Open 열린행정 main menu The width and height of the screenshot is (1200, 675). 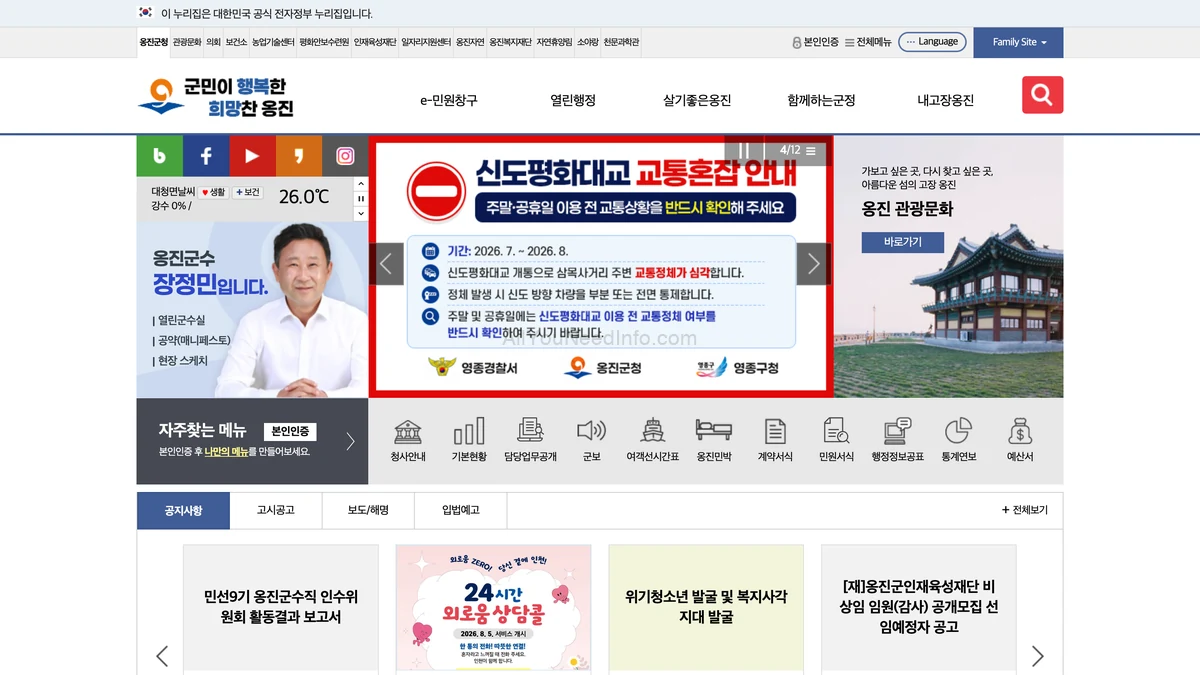(x=573, y=100)
